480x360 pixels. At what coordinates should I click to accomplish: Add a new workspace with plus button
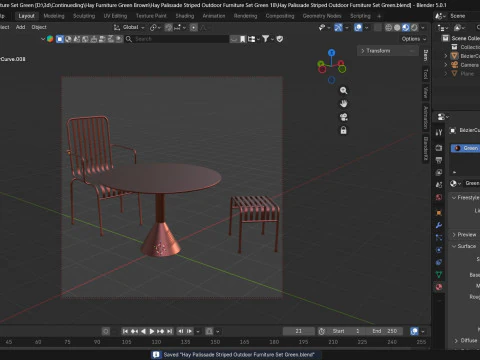click(x=379, y=16)
